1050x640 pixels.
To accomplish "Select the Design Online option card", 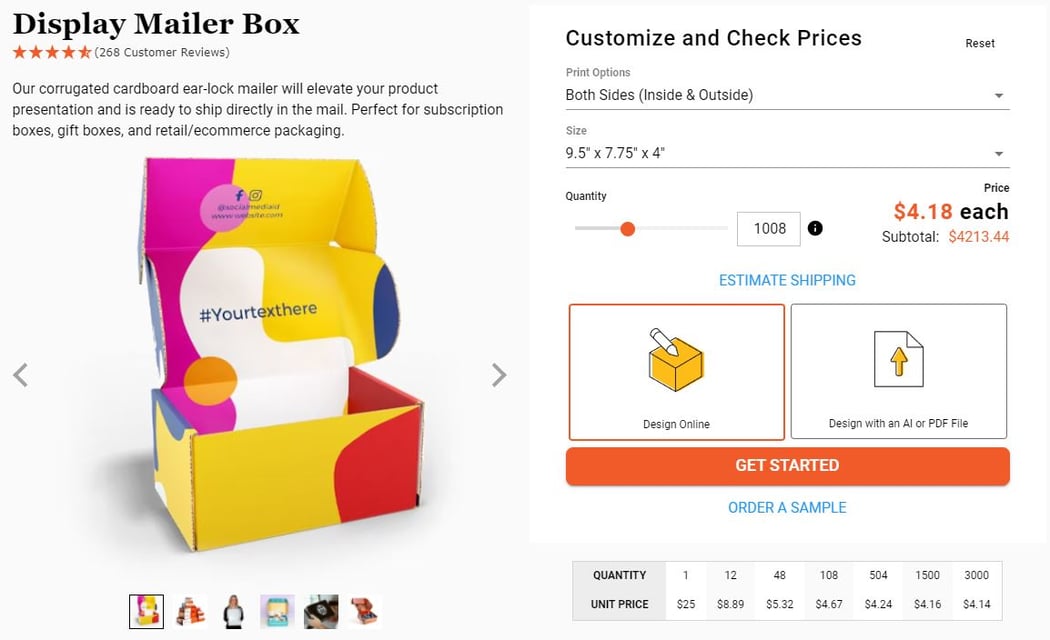I will tap(676, 370).
